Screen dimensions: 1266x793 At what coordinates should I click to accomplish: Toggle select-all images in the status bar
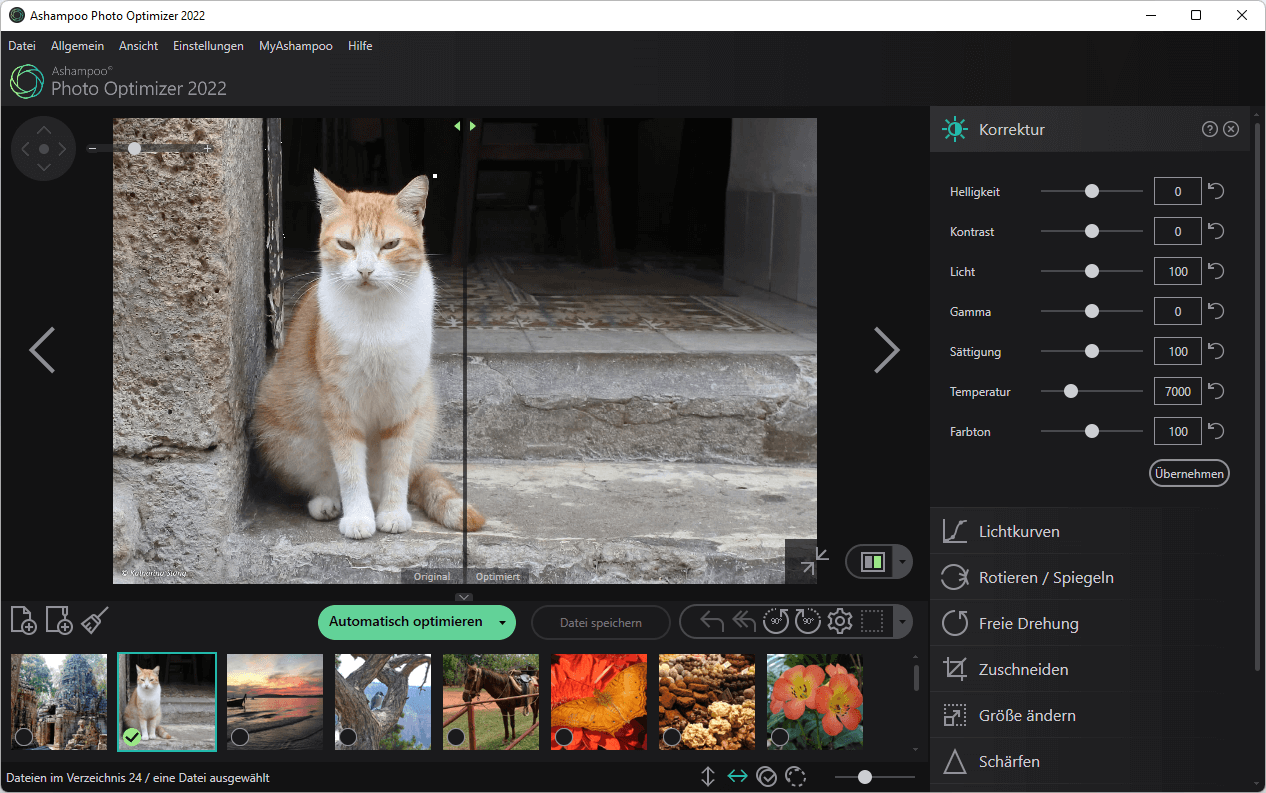click(x=767, y=776)
